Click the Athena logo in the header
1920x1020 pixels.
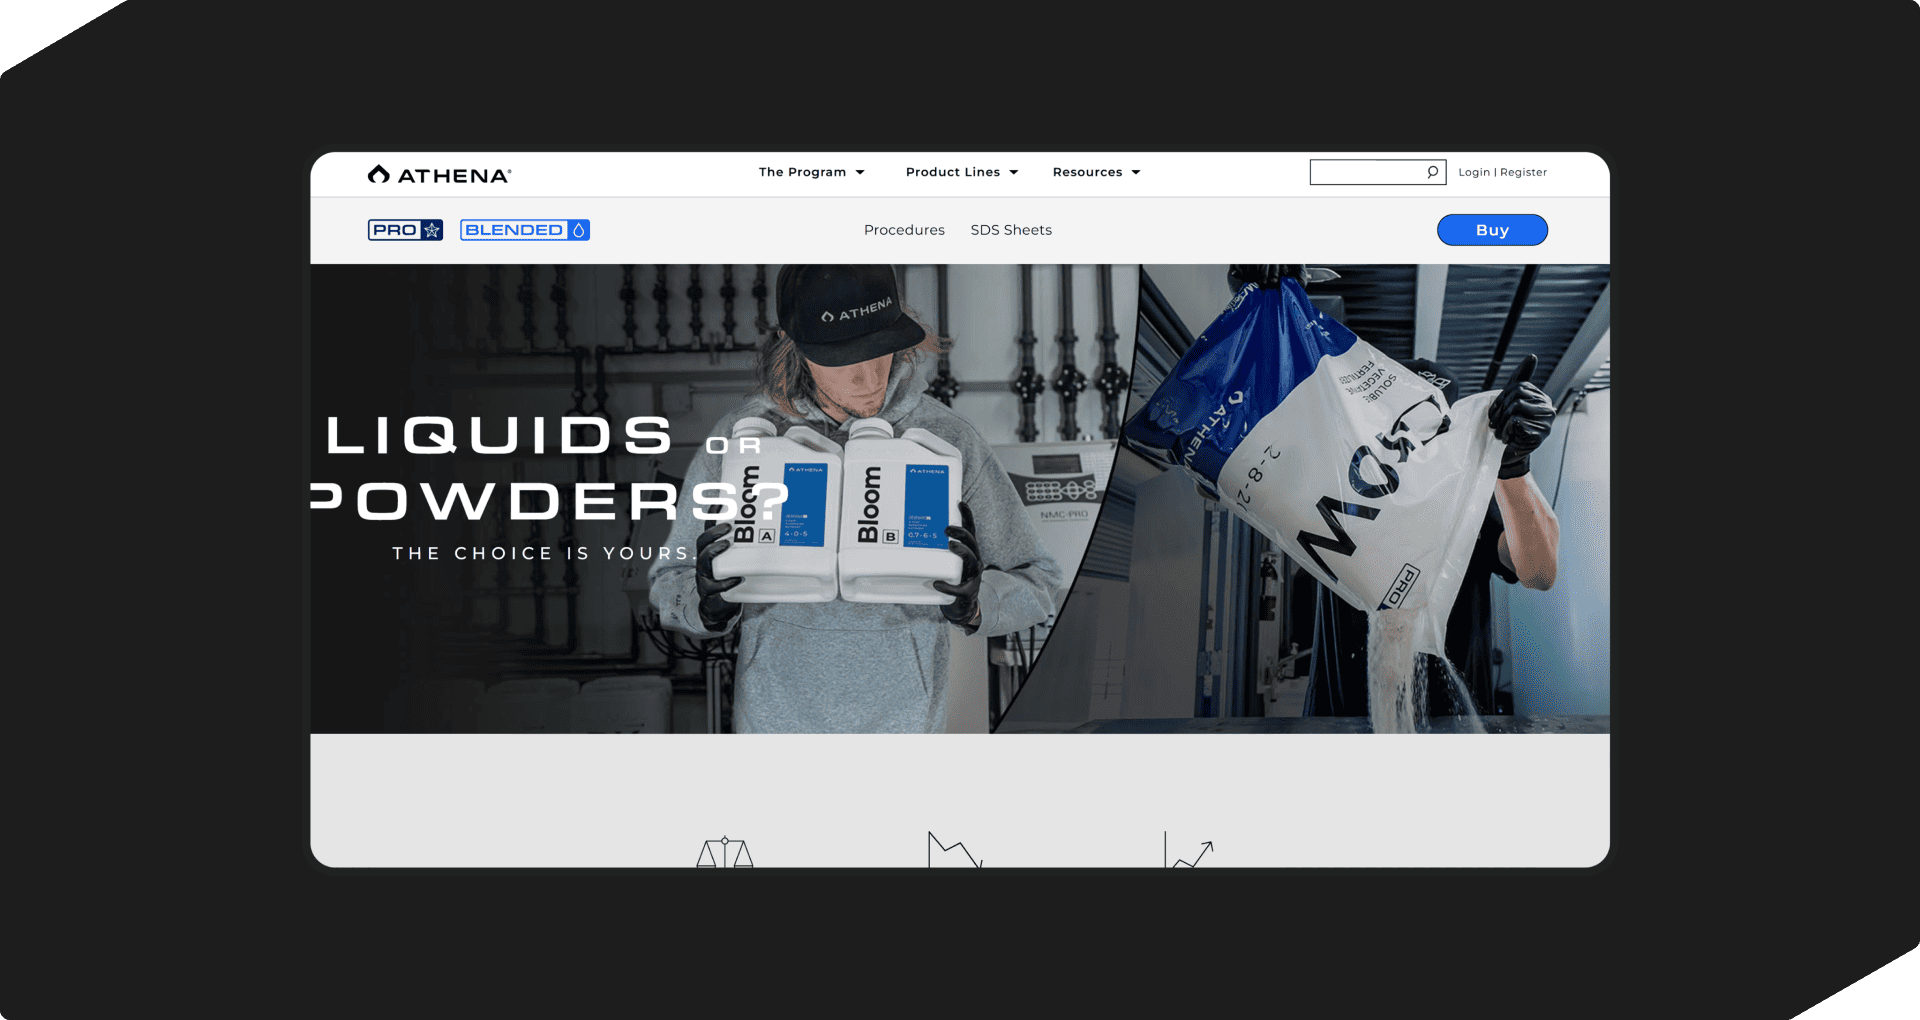pyautogui.click(x=439, y=175)
